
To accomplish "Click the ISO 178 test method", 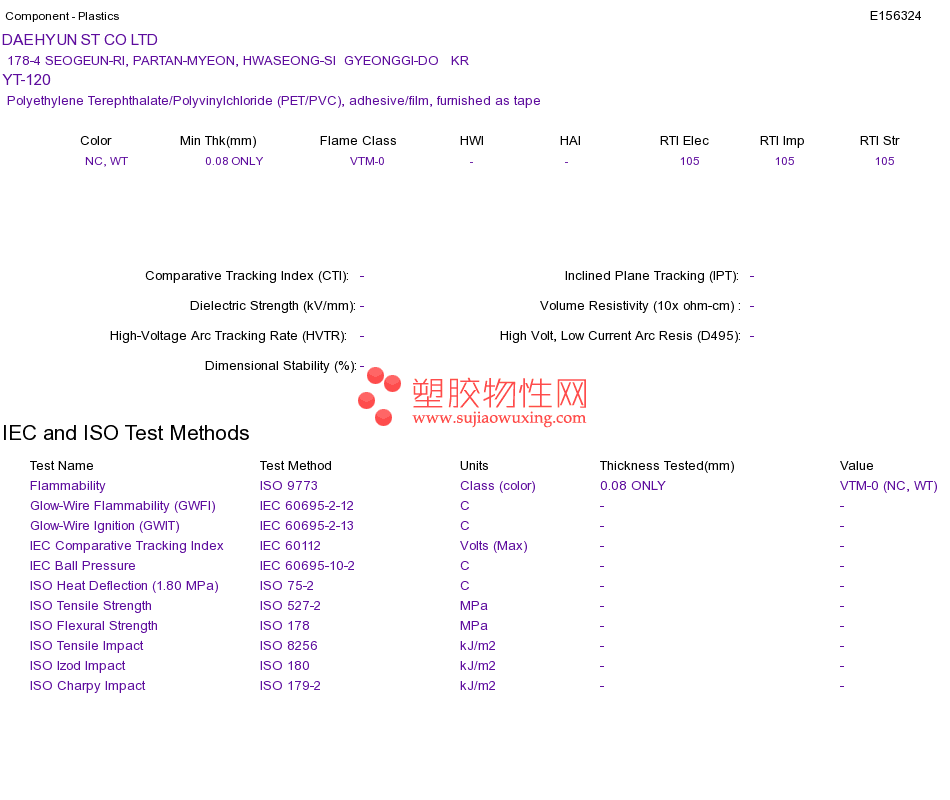I will (x=284, y=625).
